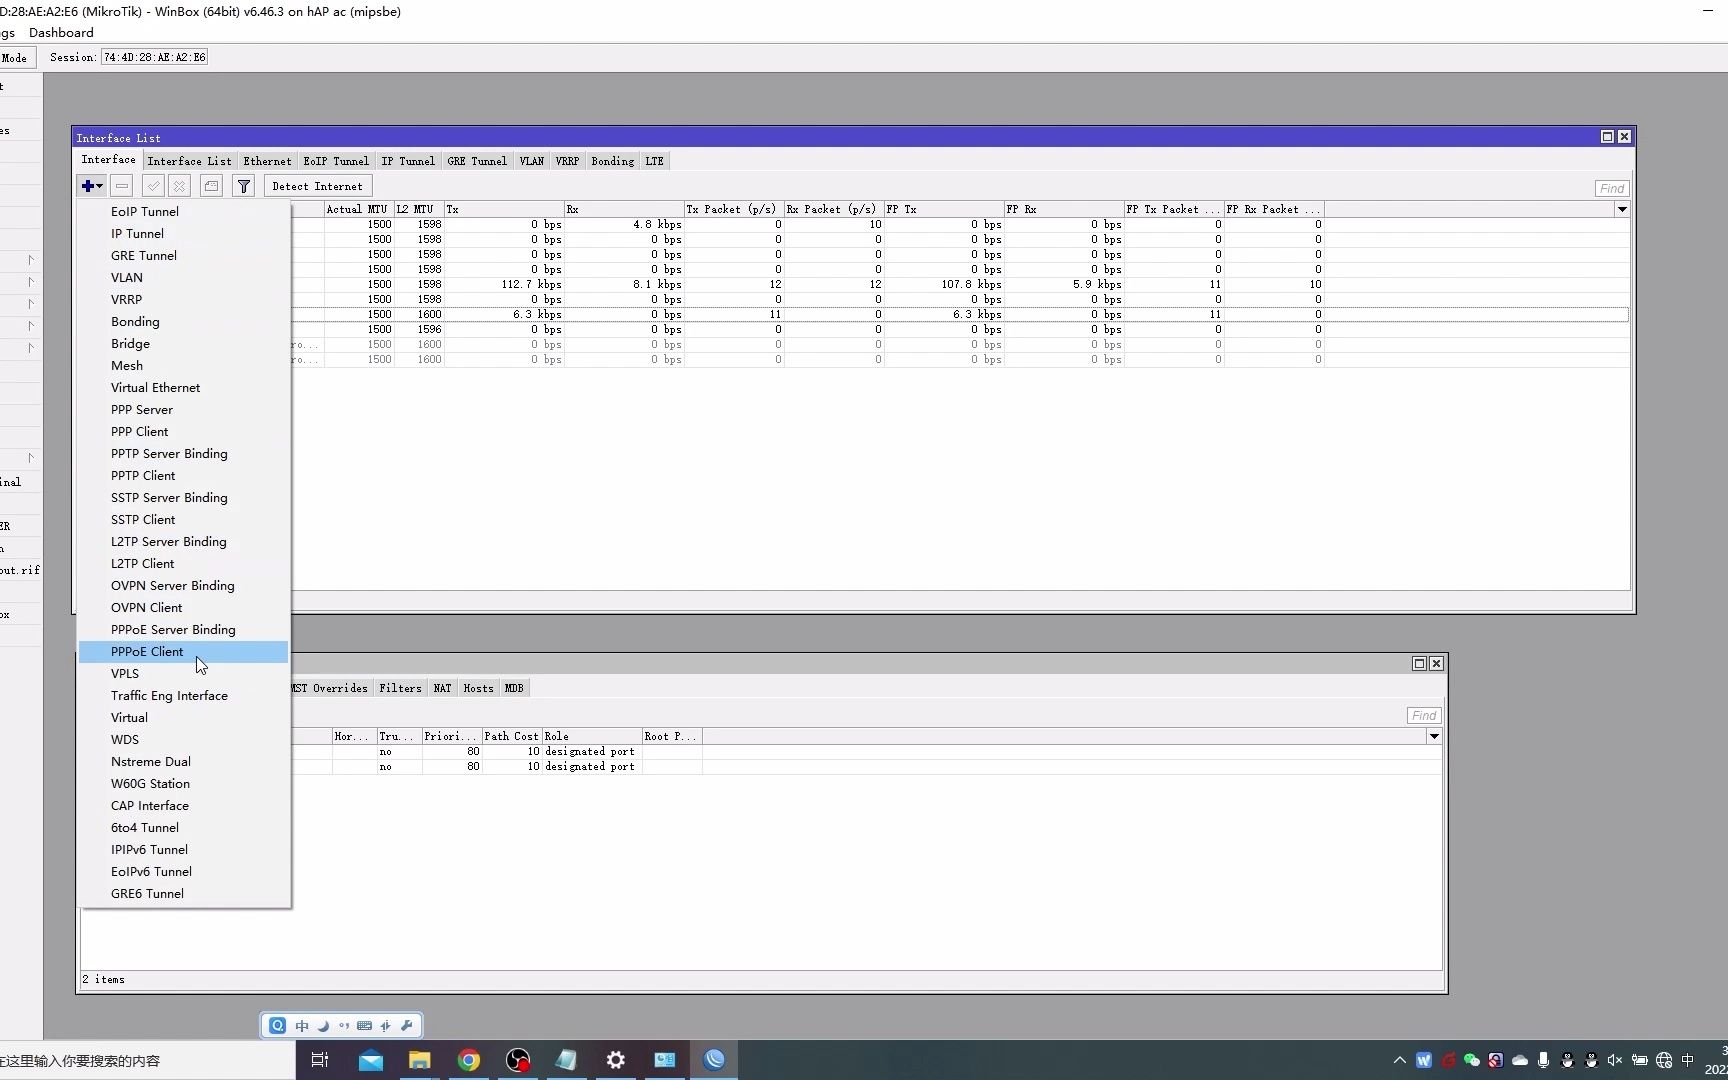Choose Bridge in the add menu
This screenshot has height=1080, width=1728.
pos(183,344)
